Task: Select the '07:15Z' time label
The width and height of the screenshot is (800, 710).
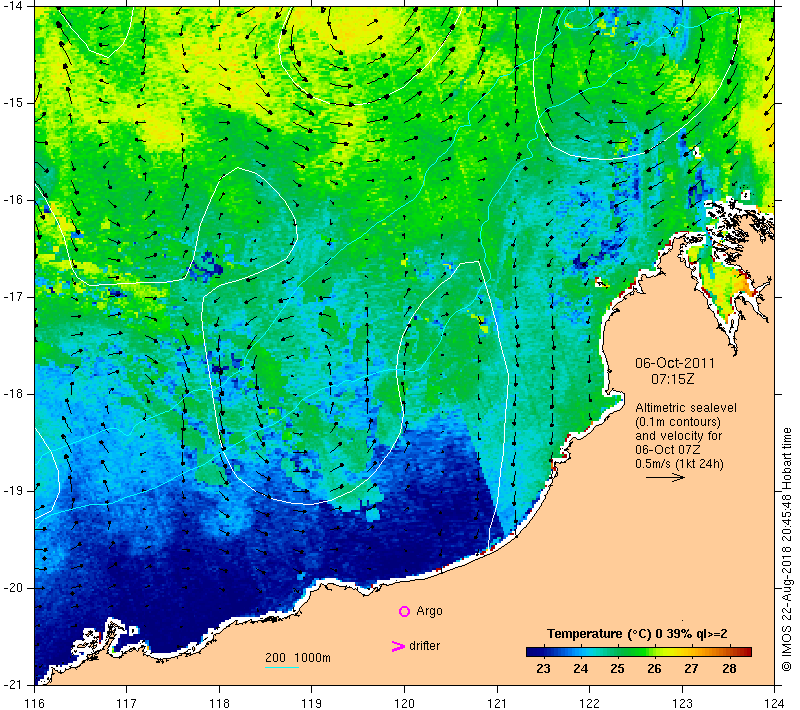Action: coord(672,379)
